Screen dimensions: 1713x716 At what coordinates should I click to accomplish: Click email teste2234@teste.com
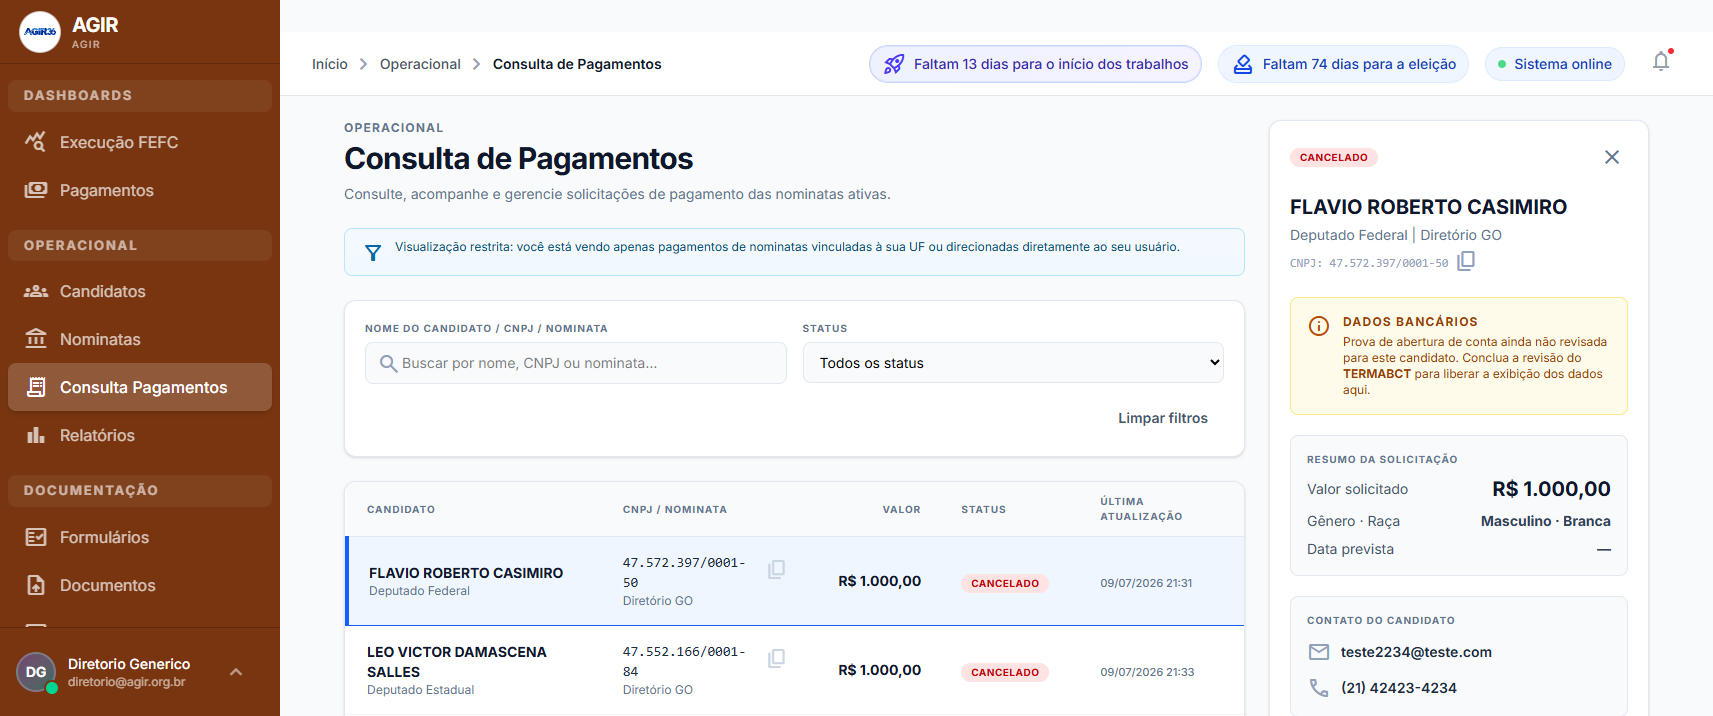click(x=1416, y=652)
